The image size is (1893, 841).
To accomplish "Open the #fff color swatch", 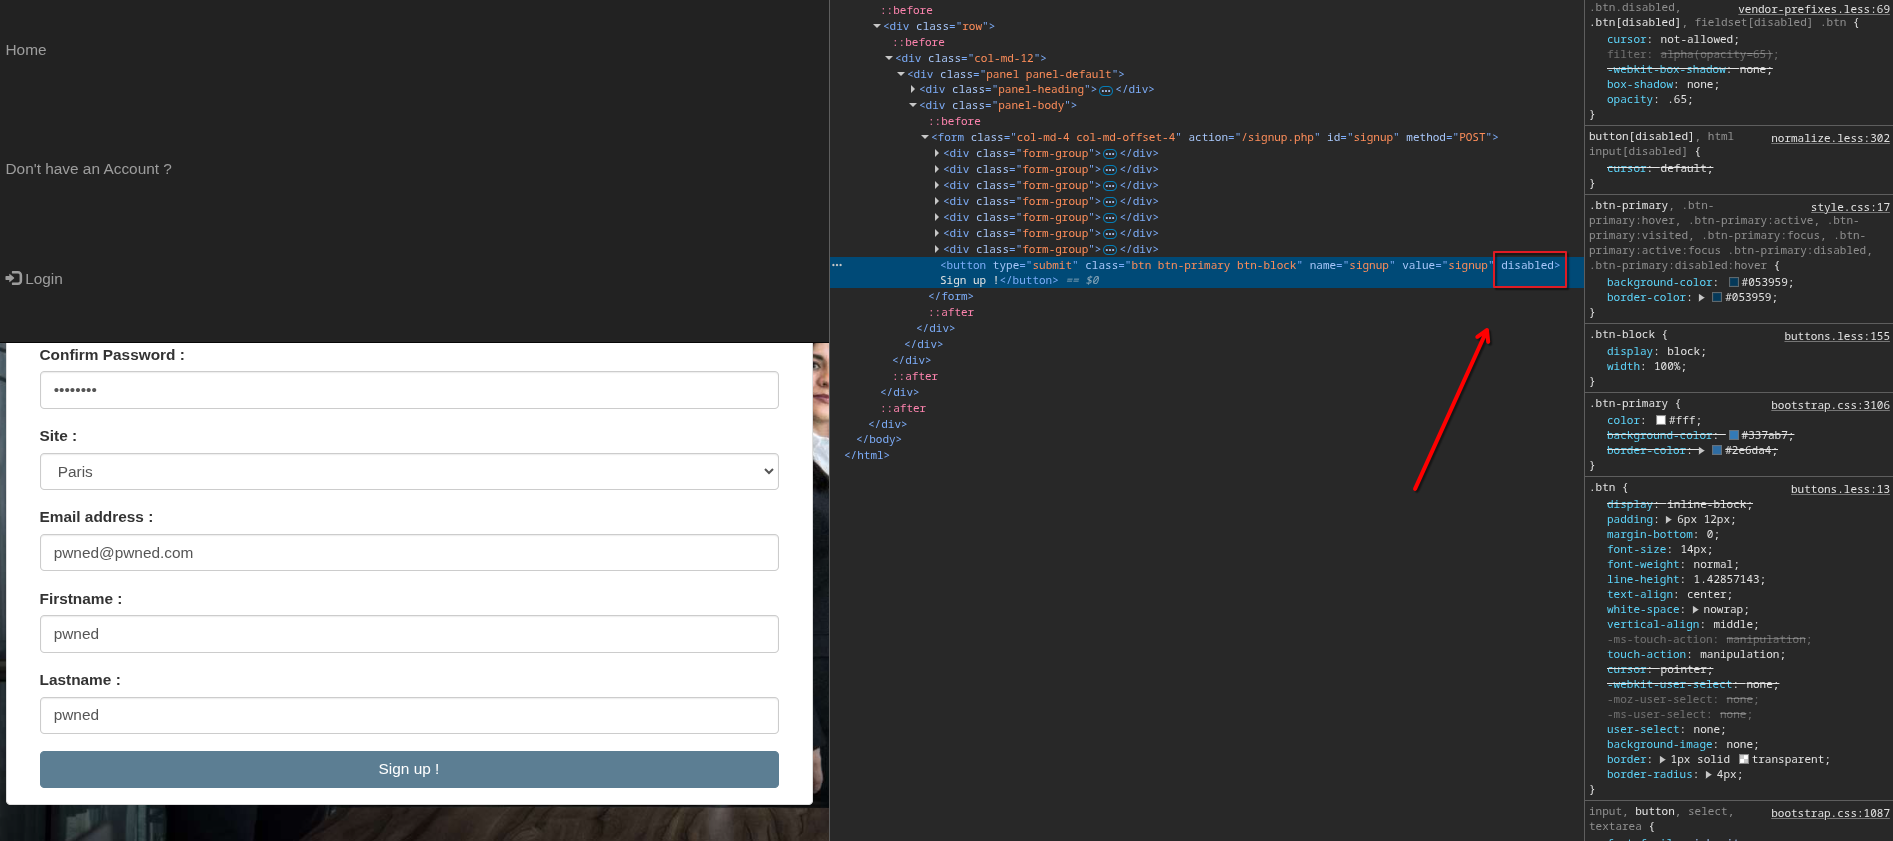I will (x=1661, y=421).
